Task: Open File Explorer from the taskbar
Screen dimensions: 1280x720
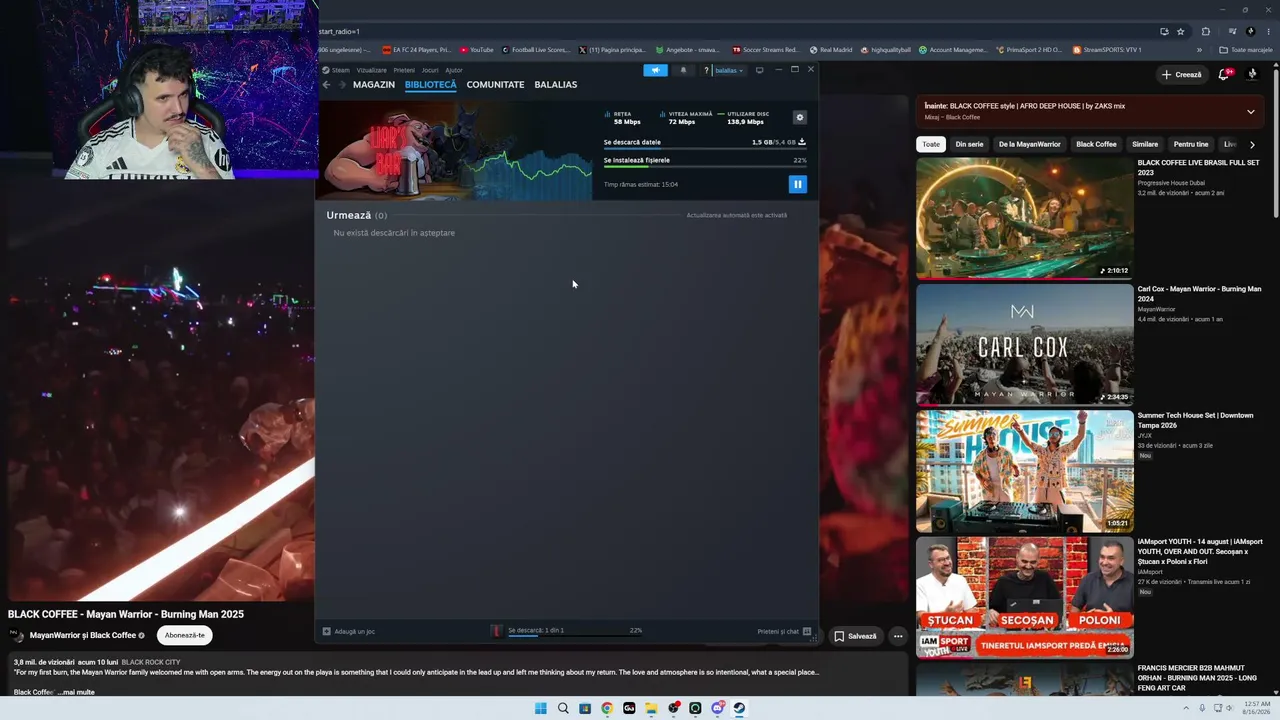Action: [651, 708]
